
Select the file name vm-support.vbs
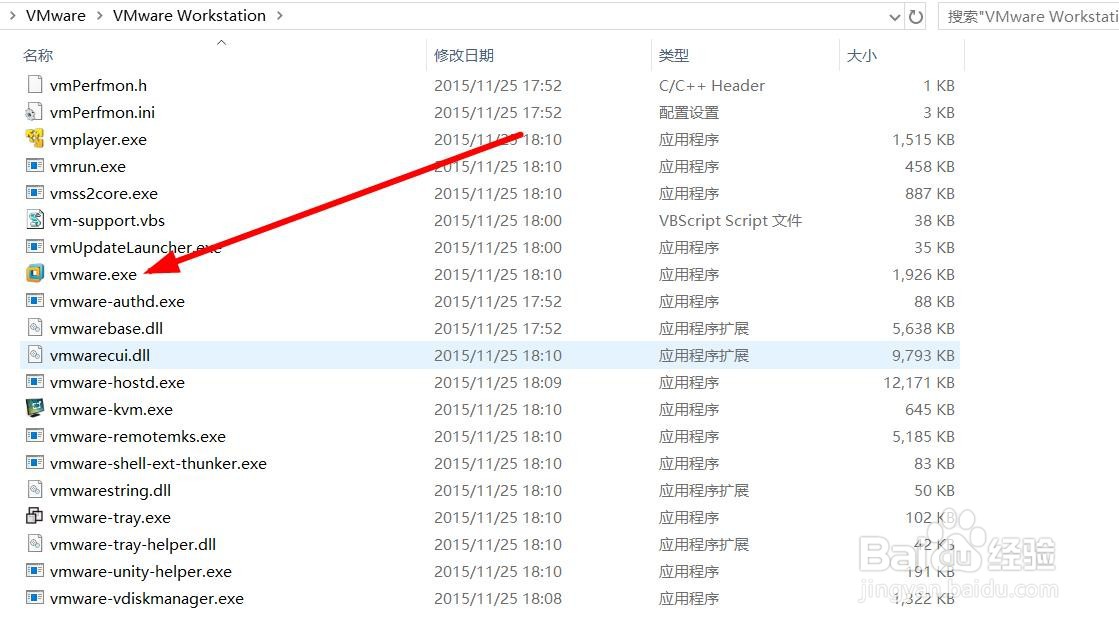point(107,221)
